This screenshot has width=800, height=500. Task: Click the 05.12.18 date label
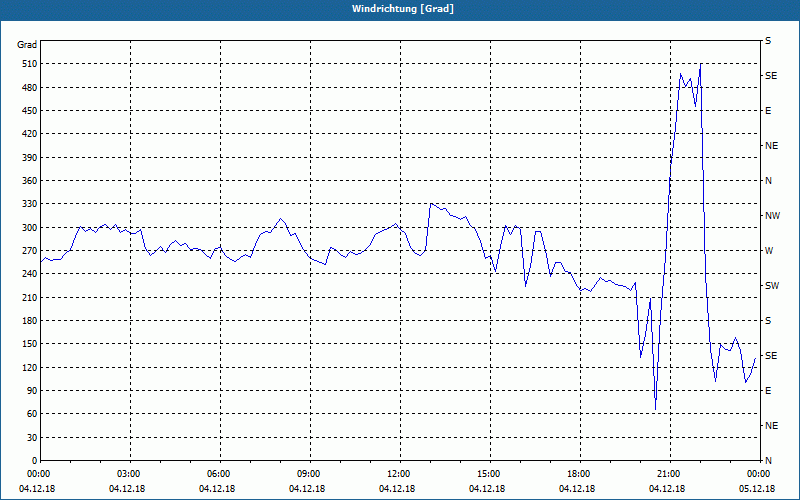pos(757,489)
